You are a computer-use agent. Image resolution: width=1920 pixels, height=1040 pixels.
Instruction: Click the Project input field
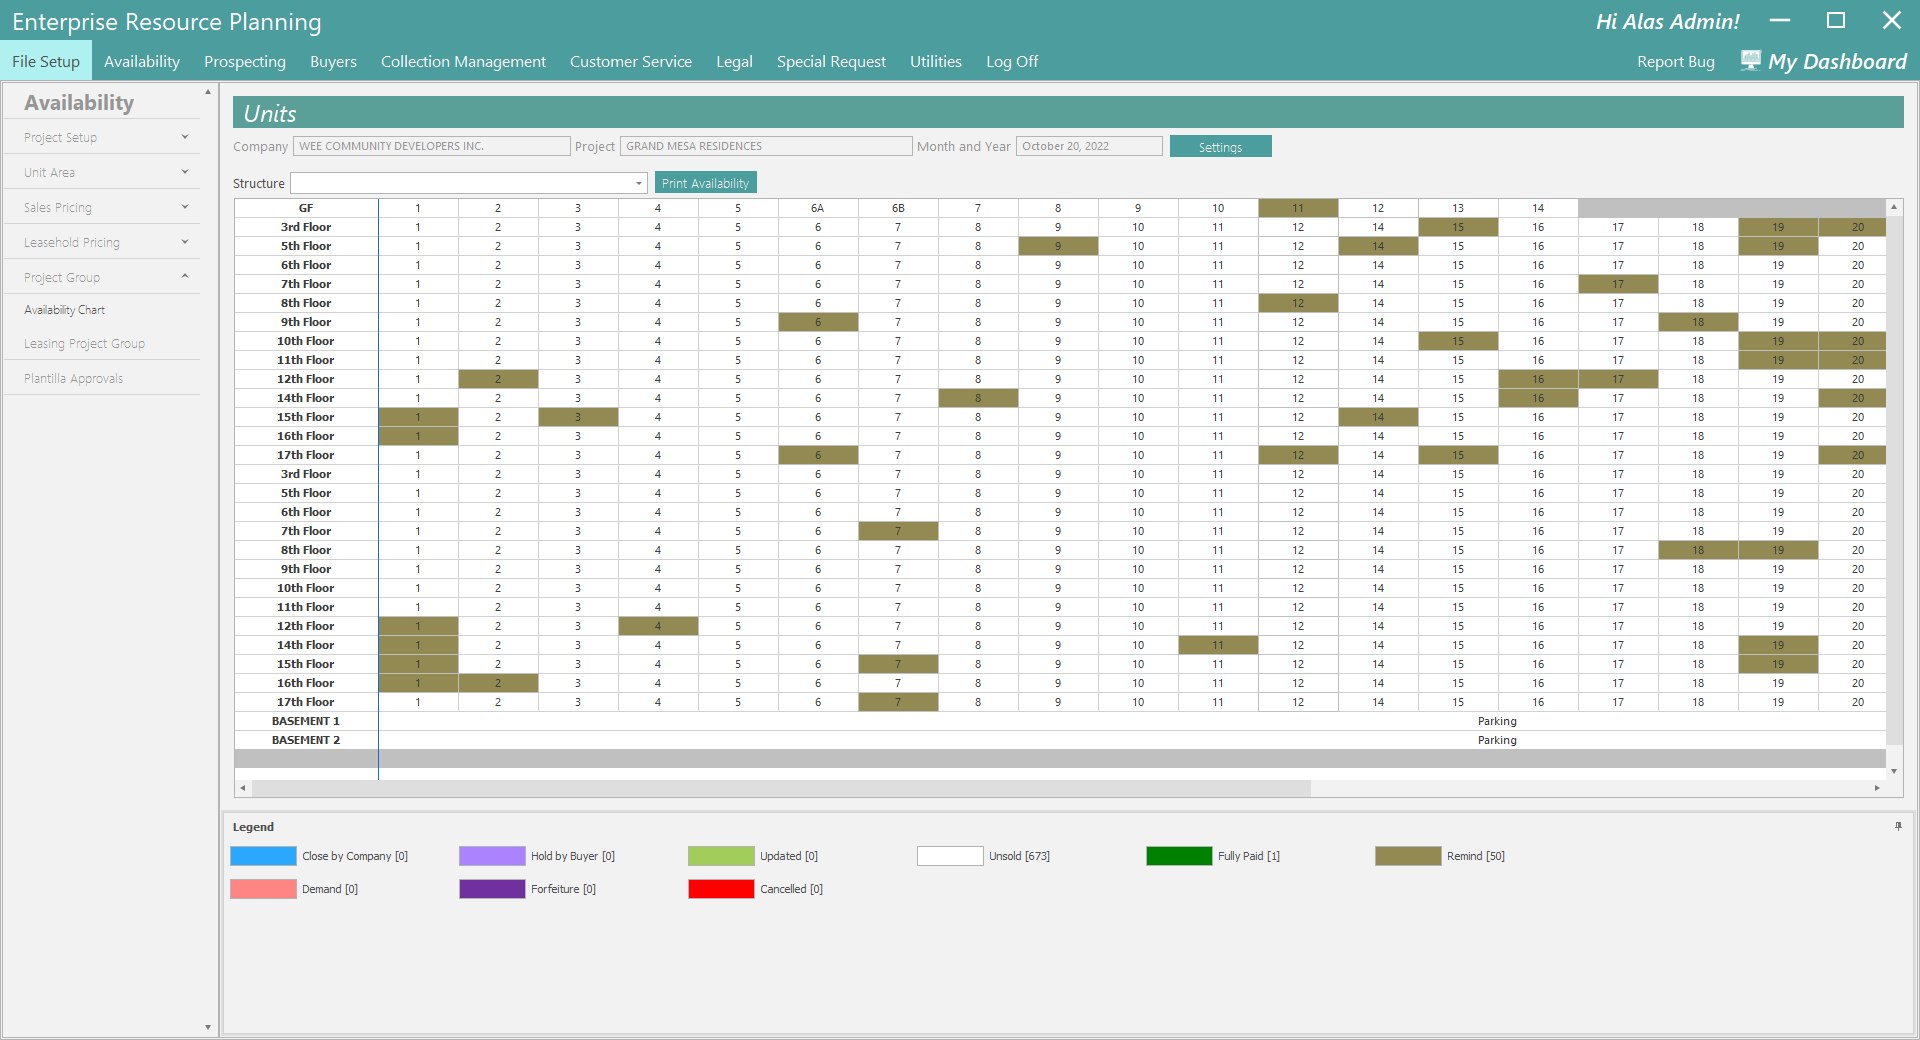(766, 146)
